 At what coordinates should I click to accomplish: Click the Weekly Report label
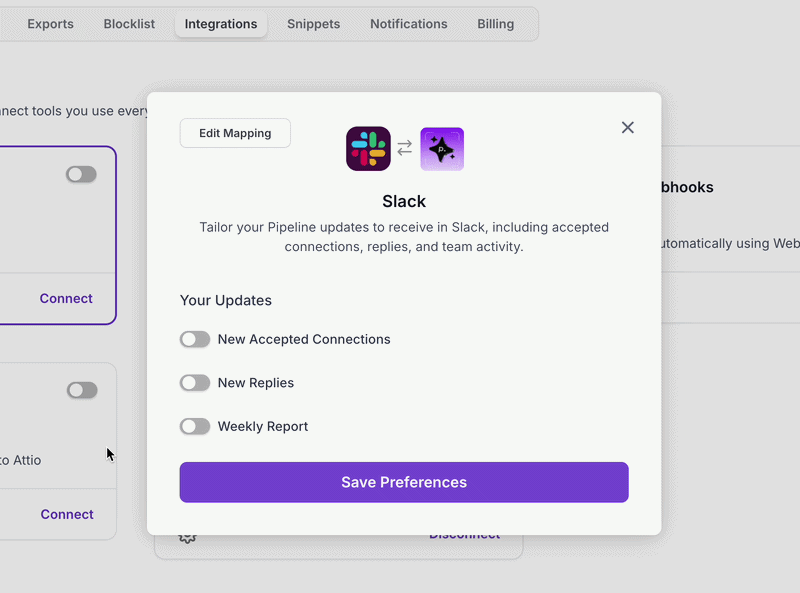pyautogui.click(x=263, y=427)
